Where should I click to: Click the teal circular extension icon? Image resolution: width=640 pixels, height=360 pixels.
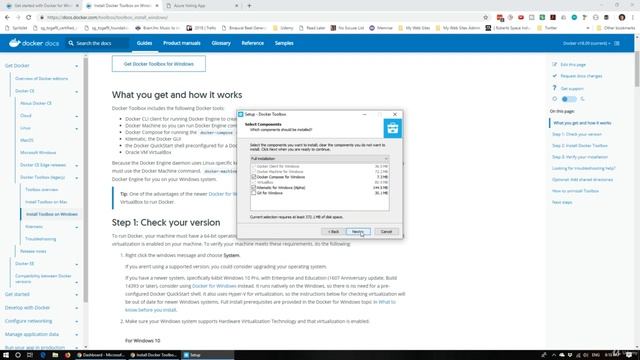pyautogui.click(x=574, y=18)
